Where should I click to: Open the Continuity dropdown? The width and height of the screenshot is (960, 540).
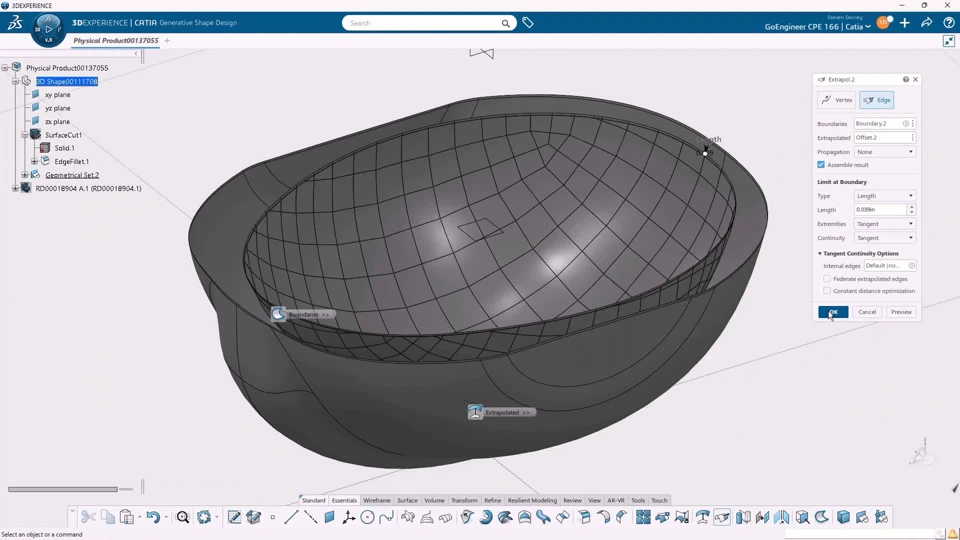(885, 238)
